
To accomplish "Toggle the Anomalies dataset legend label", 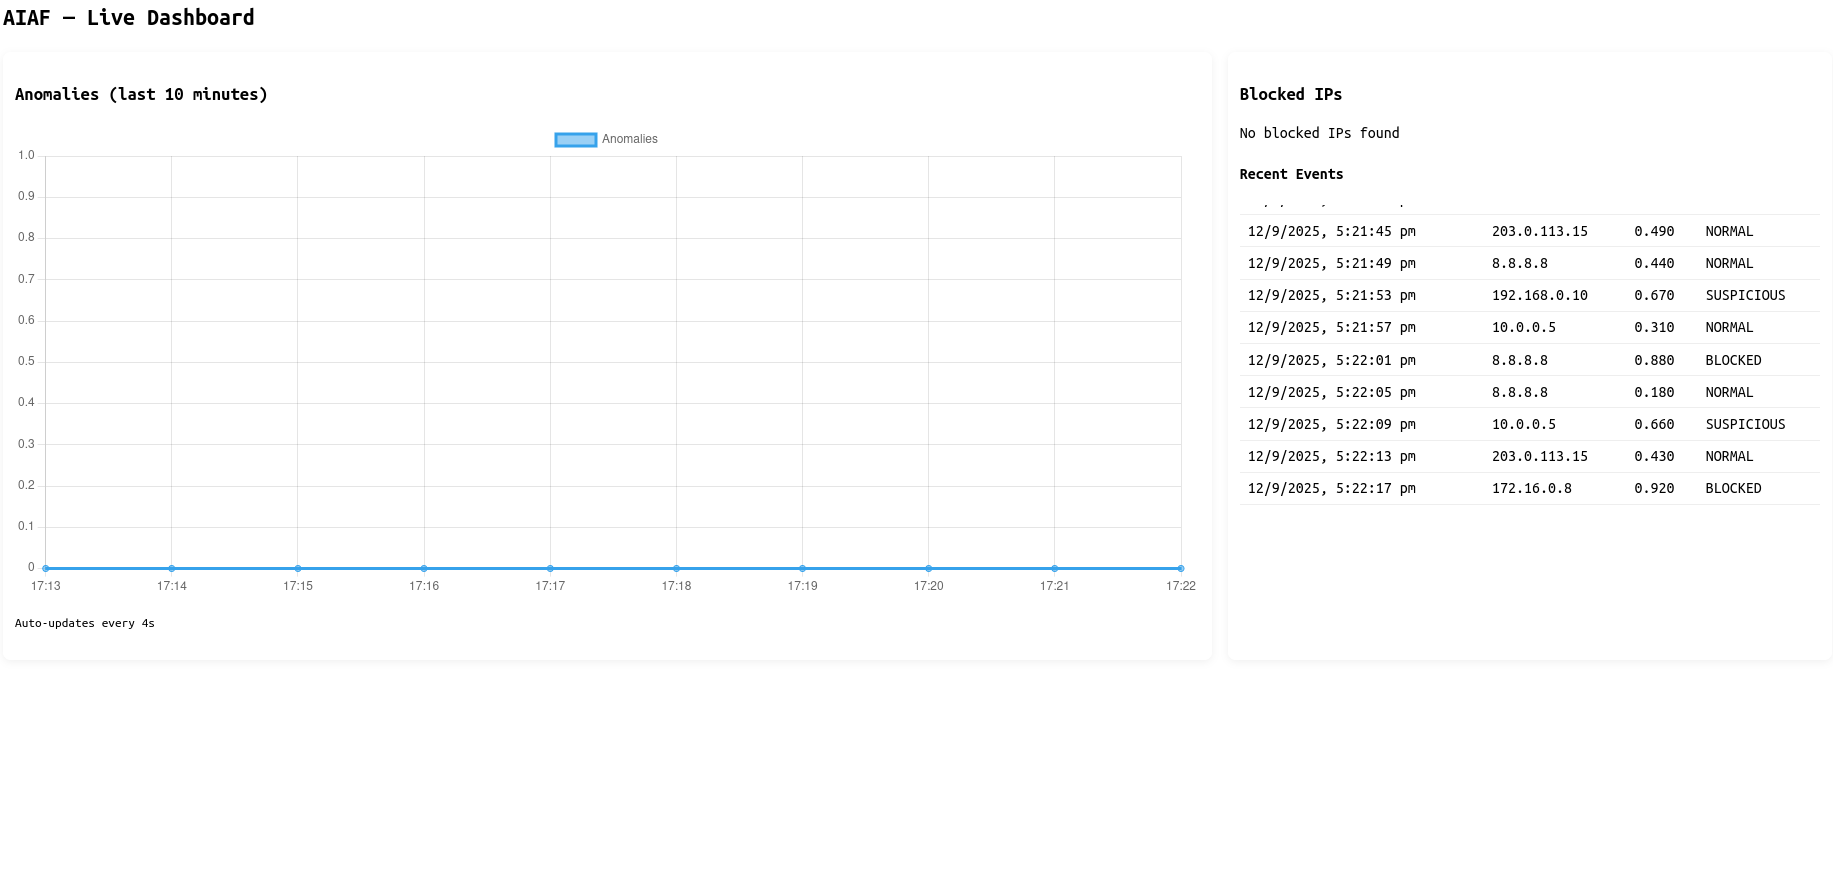I will tap(630, 140).
